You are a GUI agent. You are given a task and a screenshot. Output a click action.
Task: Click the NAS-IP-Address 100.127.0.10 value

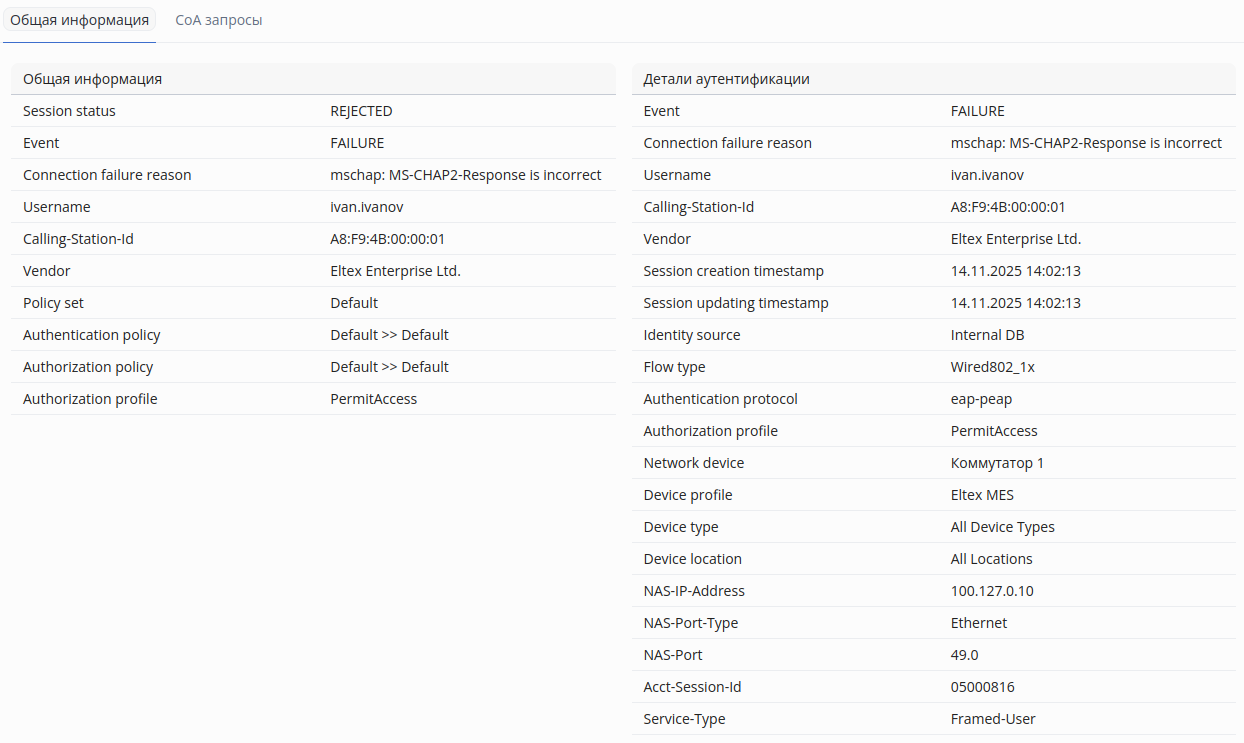(x=992, y=591)
